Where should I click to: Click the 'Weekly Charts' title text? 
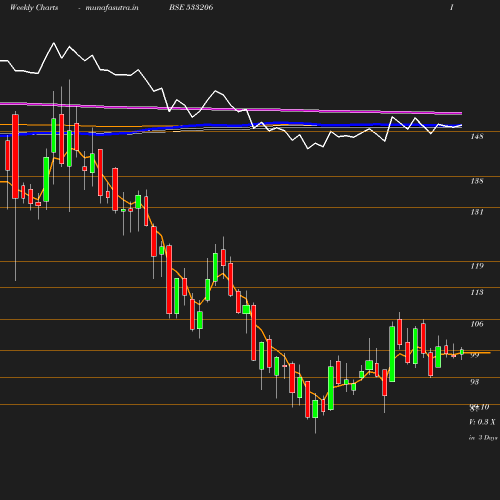pos(34,8)
